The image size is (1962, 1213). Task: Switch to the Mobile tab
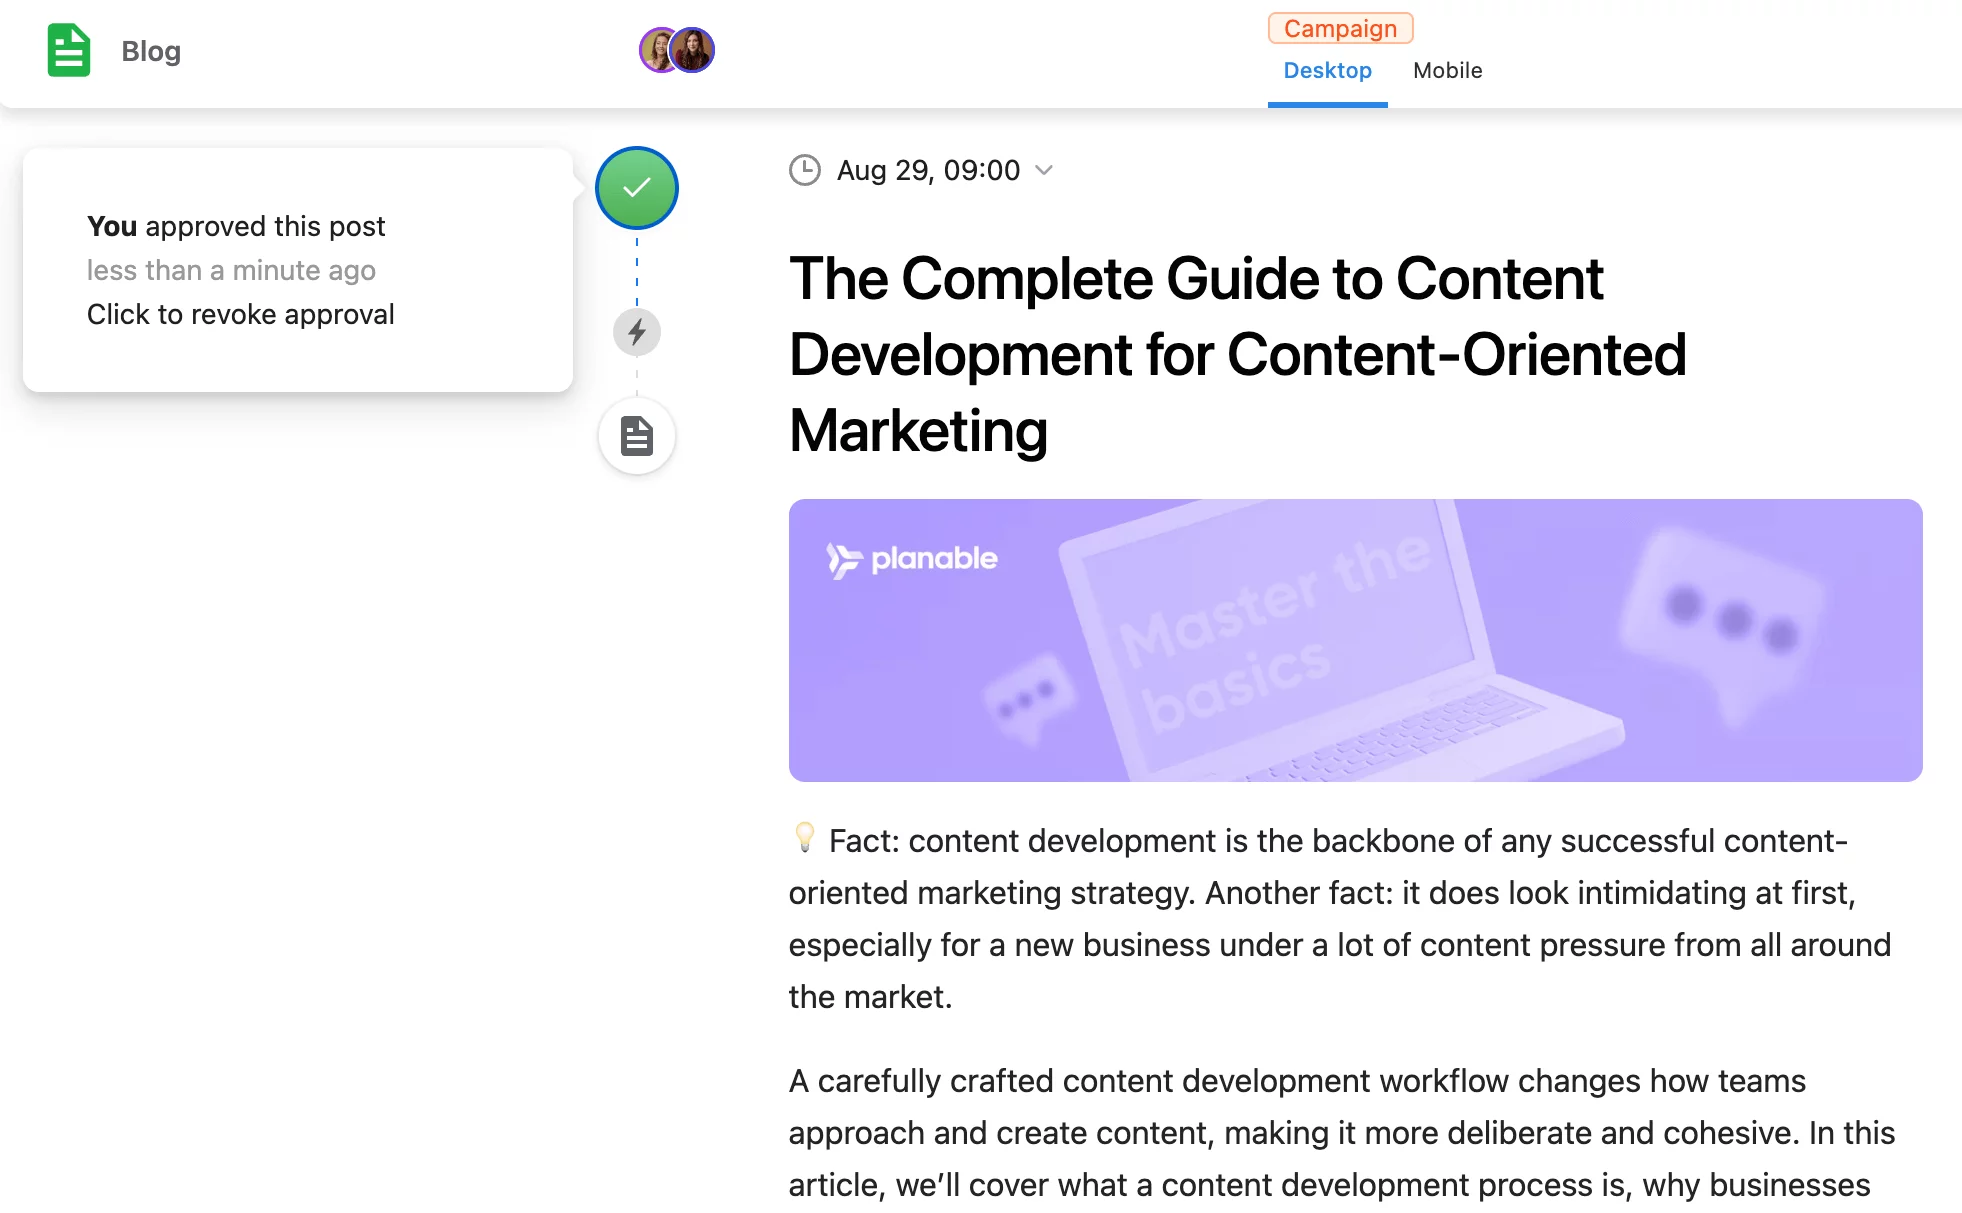click(1446, 70)
